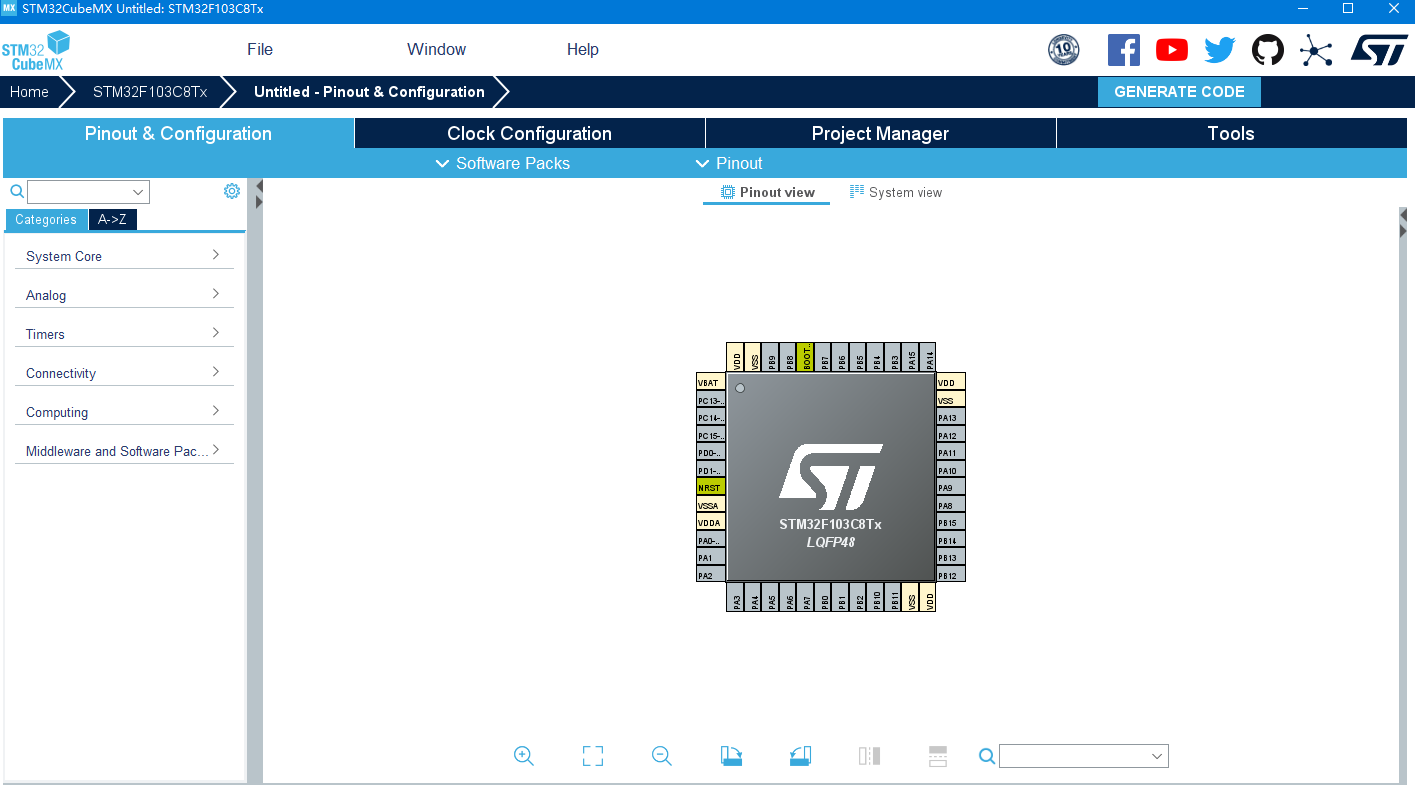This screenshot has width=1415, height=789.
Task: Rotate the chip view counterclockwise
Action: coord(800,756)
